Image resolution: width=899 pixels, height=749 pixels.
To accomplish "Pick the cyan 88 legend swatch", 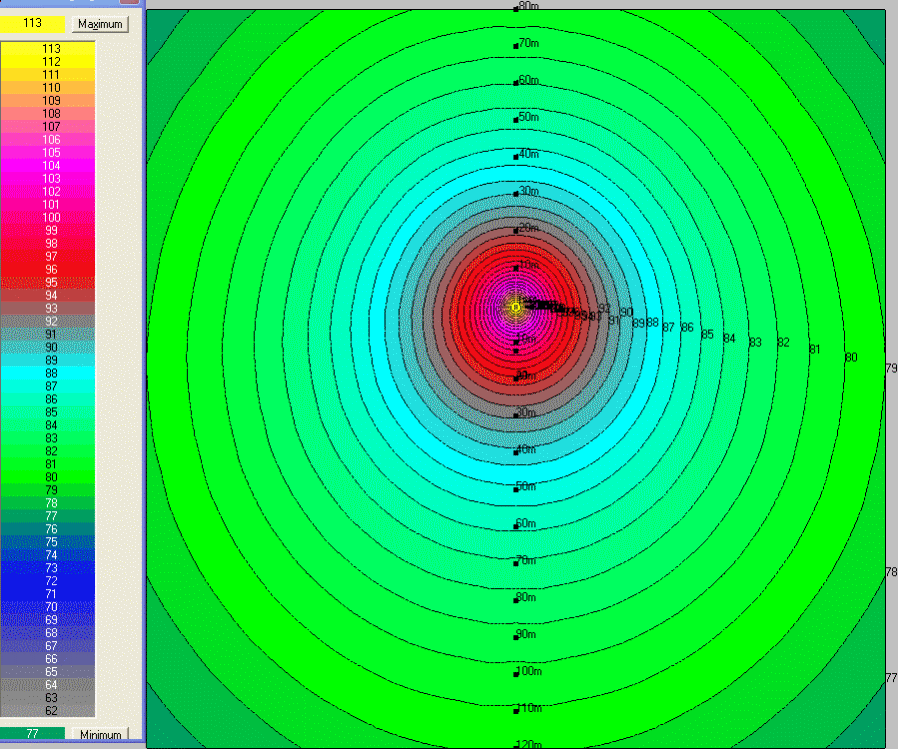I will (51, 373).
